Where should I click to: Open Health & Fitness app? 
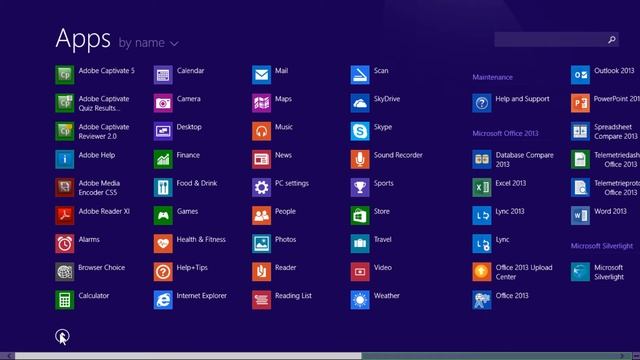point(190,244)
